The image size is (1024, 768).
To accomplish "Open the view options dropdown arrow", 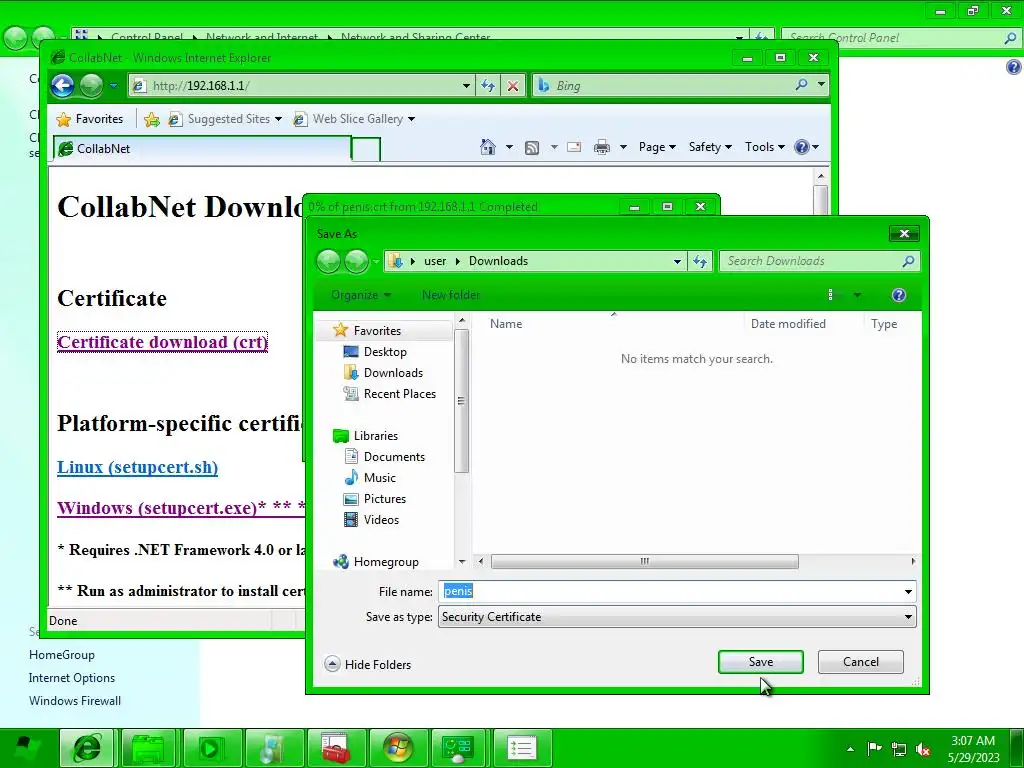I will pos(857,295).
